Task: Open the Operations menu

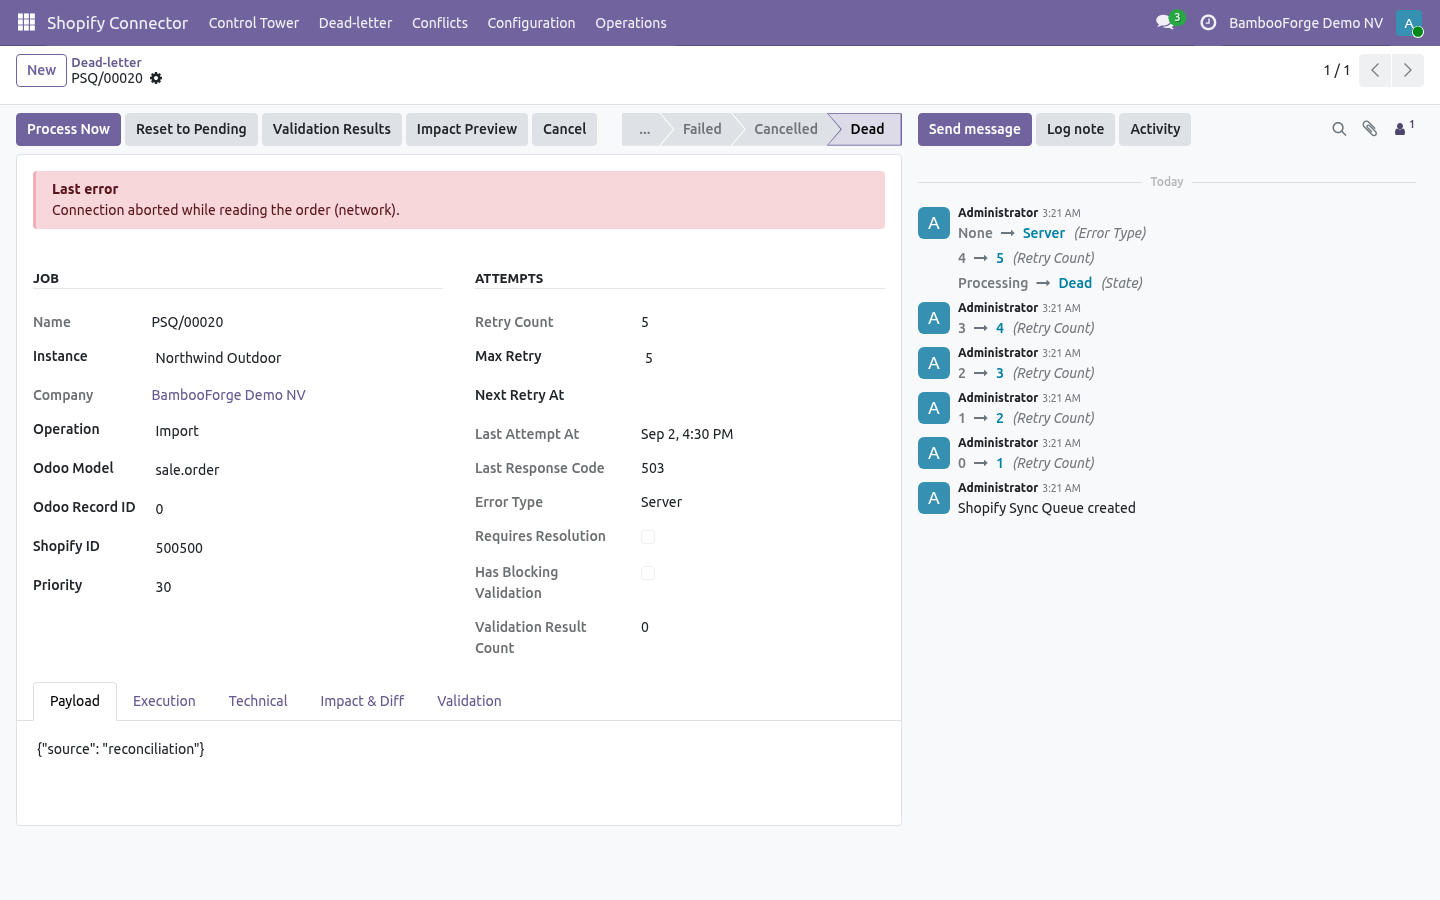Action: 631,23
